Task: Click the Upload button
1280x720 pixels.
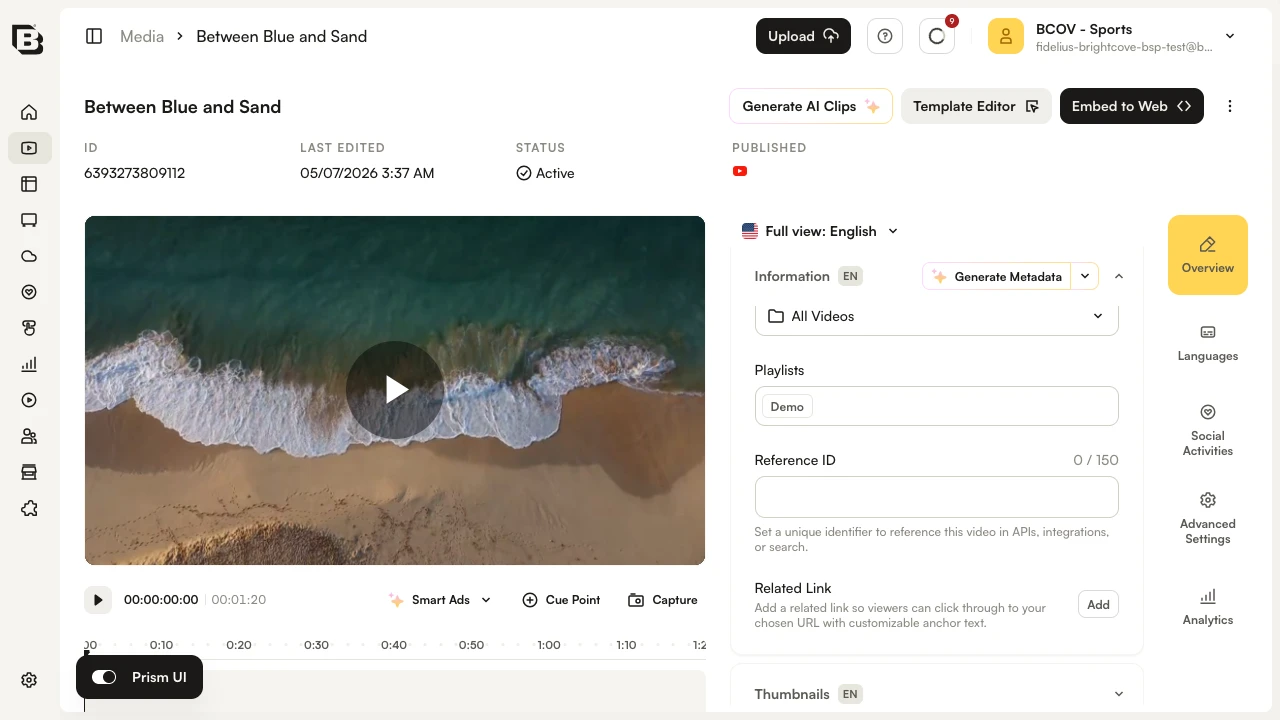Action: [803, 36]
